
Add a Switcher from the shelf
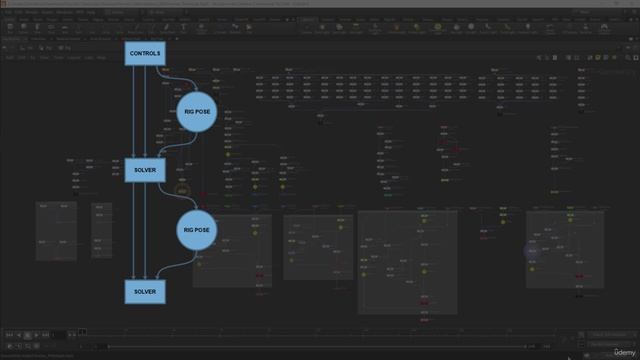[x=586, y=28]
